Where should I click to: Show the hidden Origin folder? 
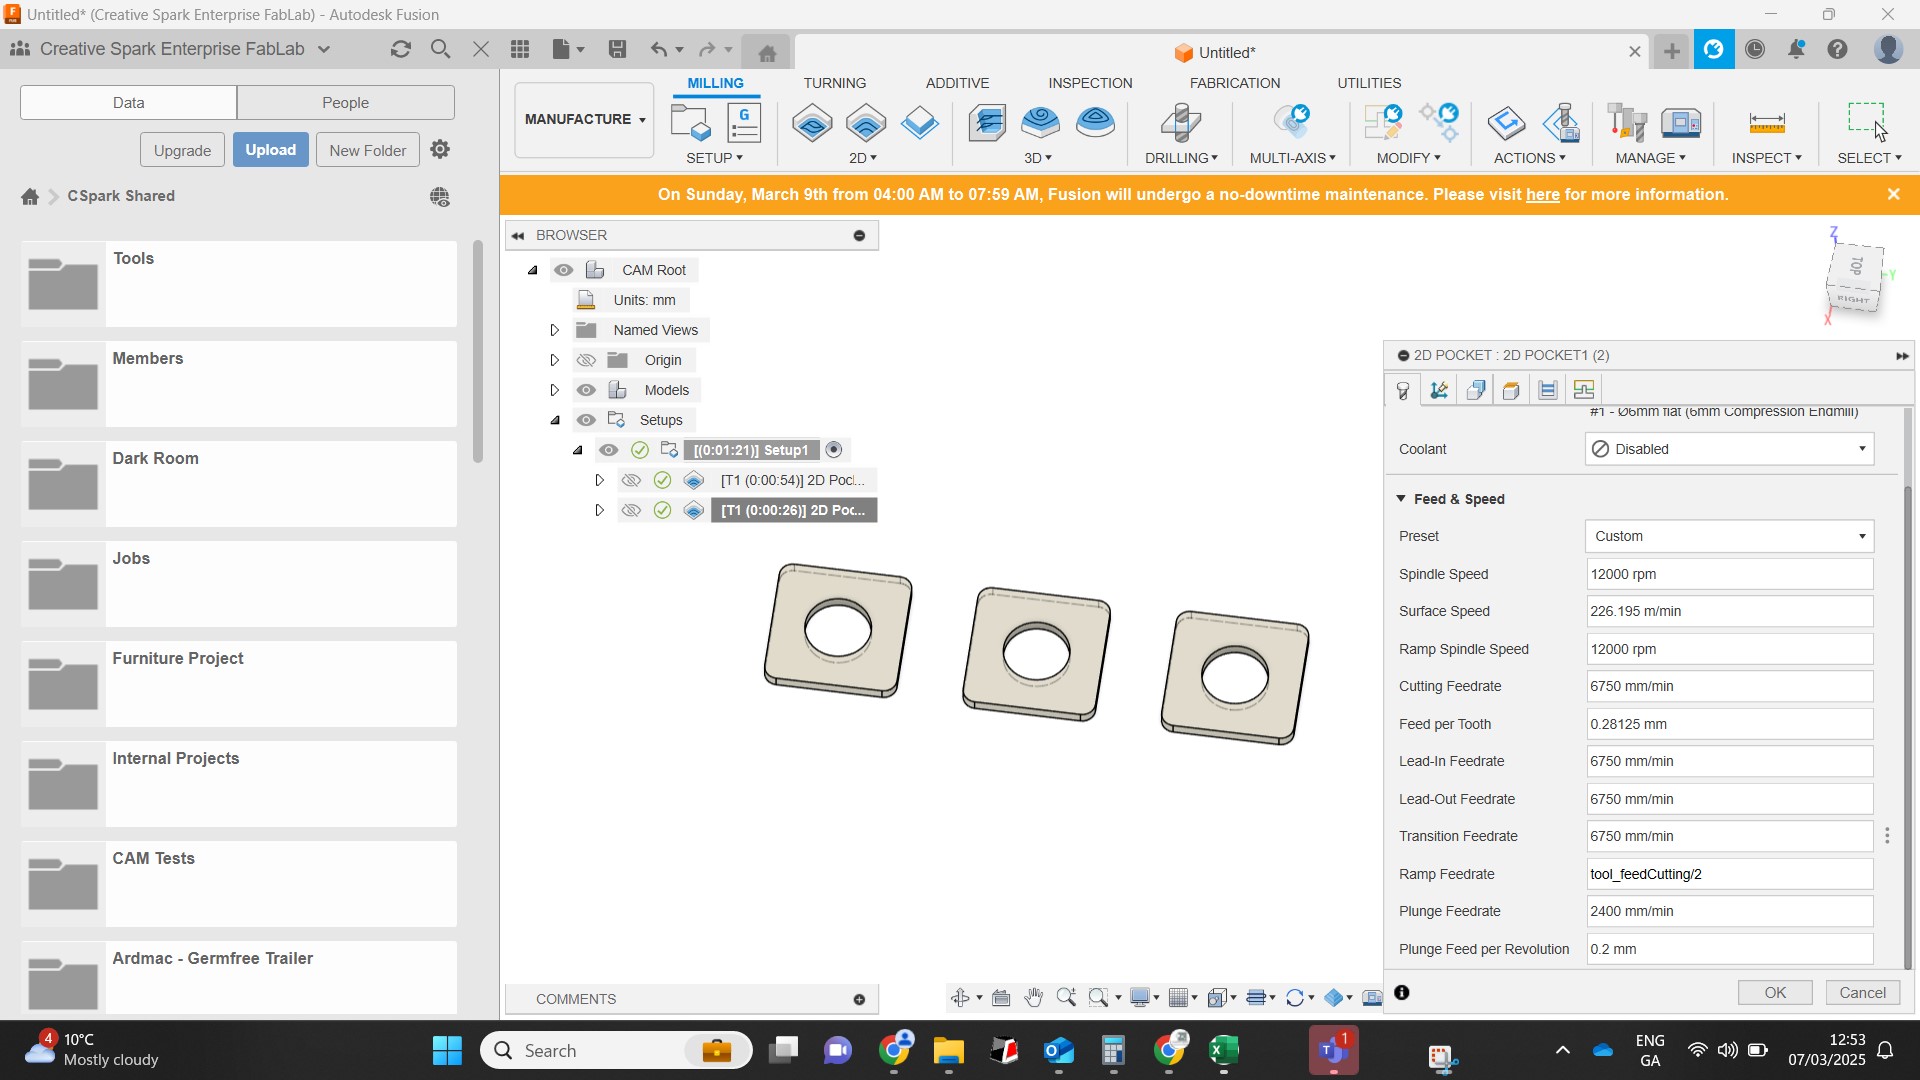click(586, 360)
